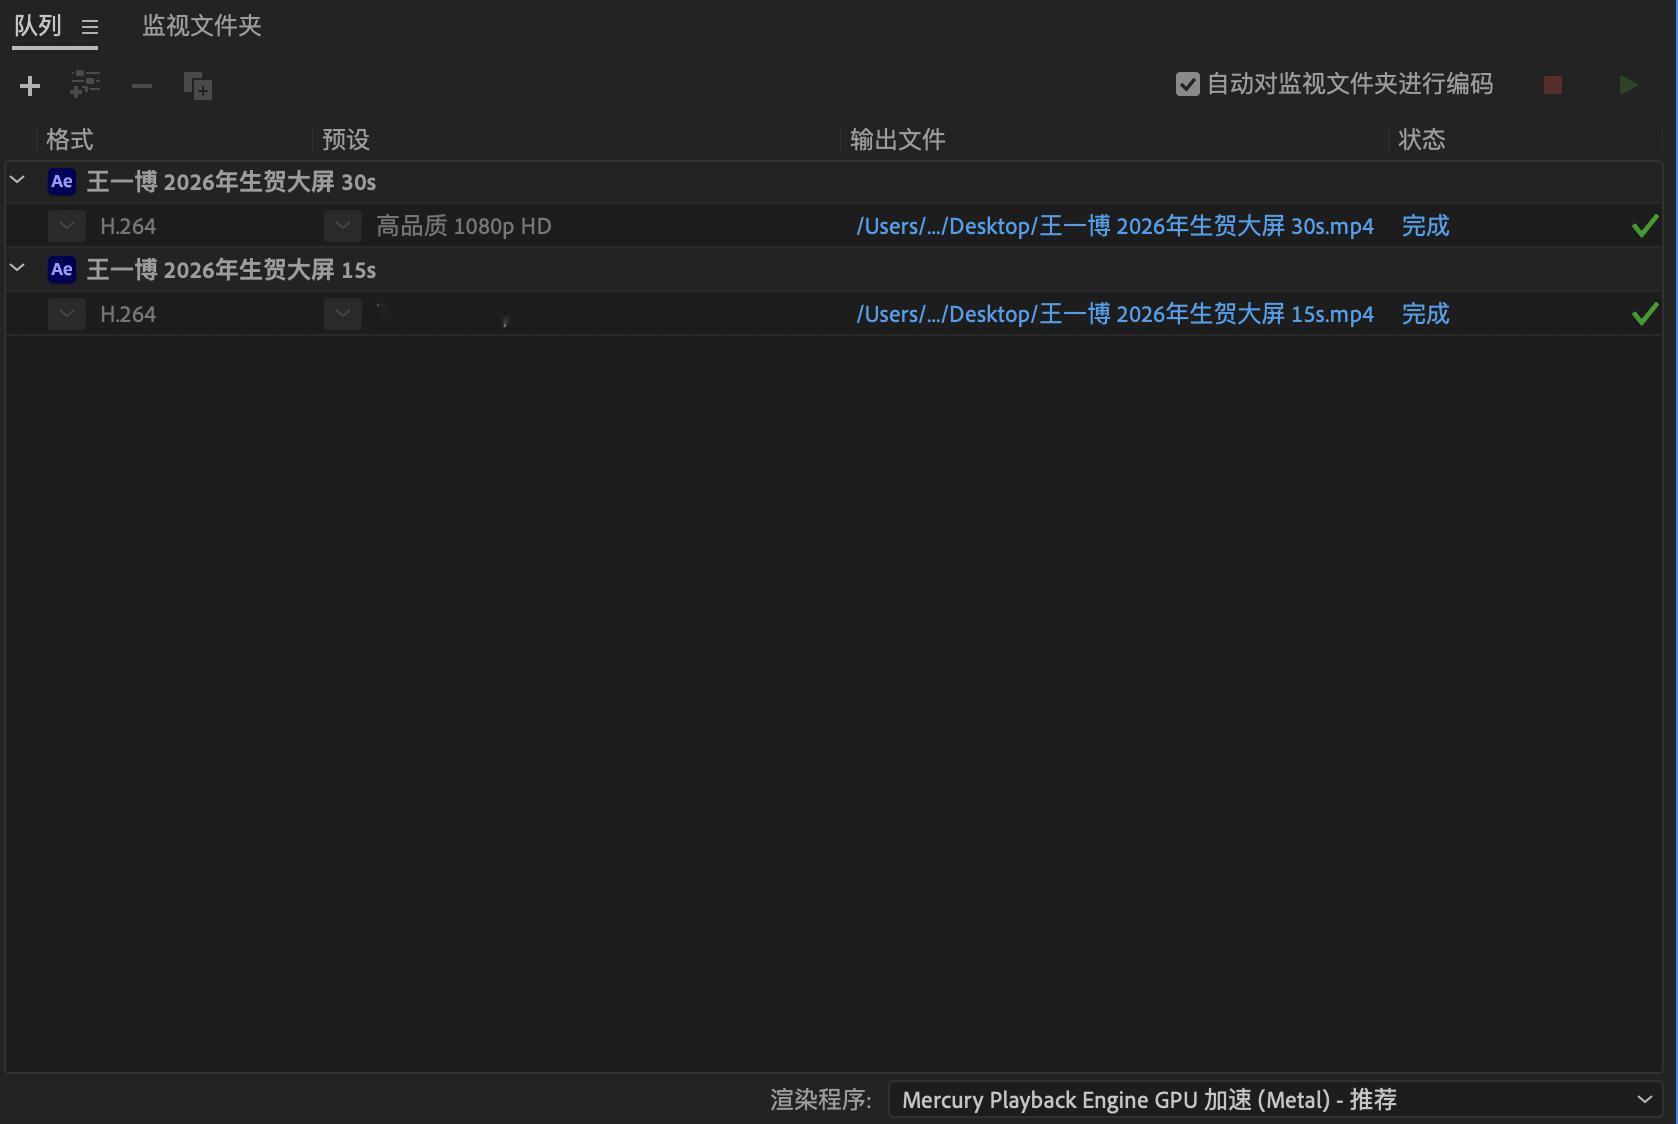Open the 渲染程序 Mercury Playback Engine dropdown
This screenshot has width=1678, height=1124.
click(1275, 1100)
